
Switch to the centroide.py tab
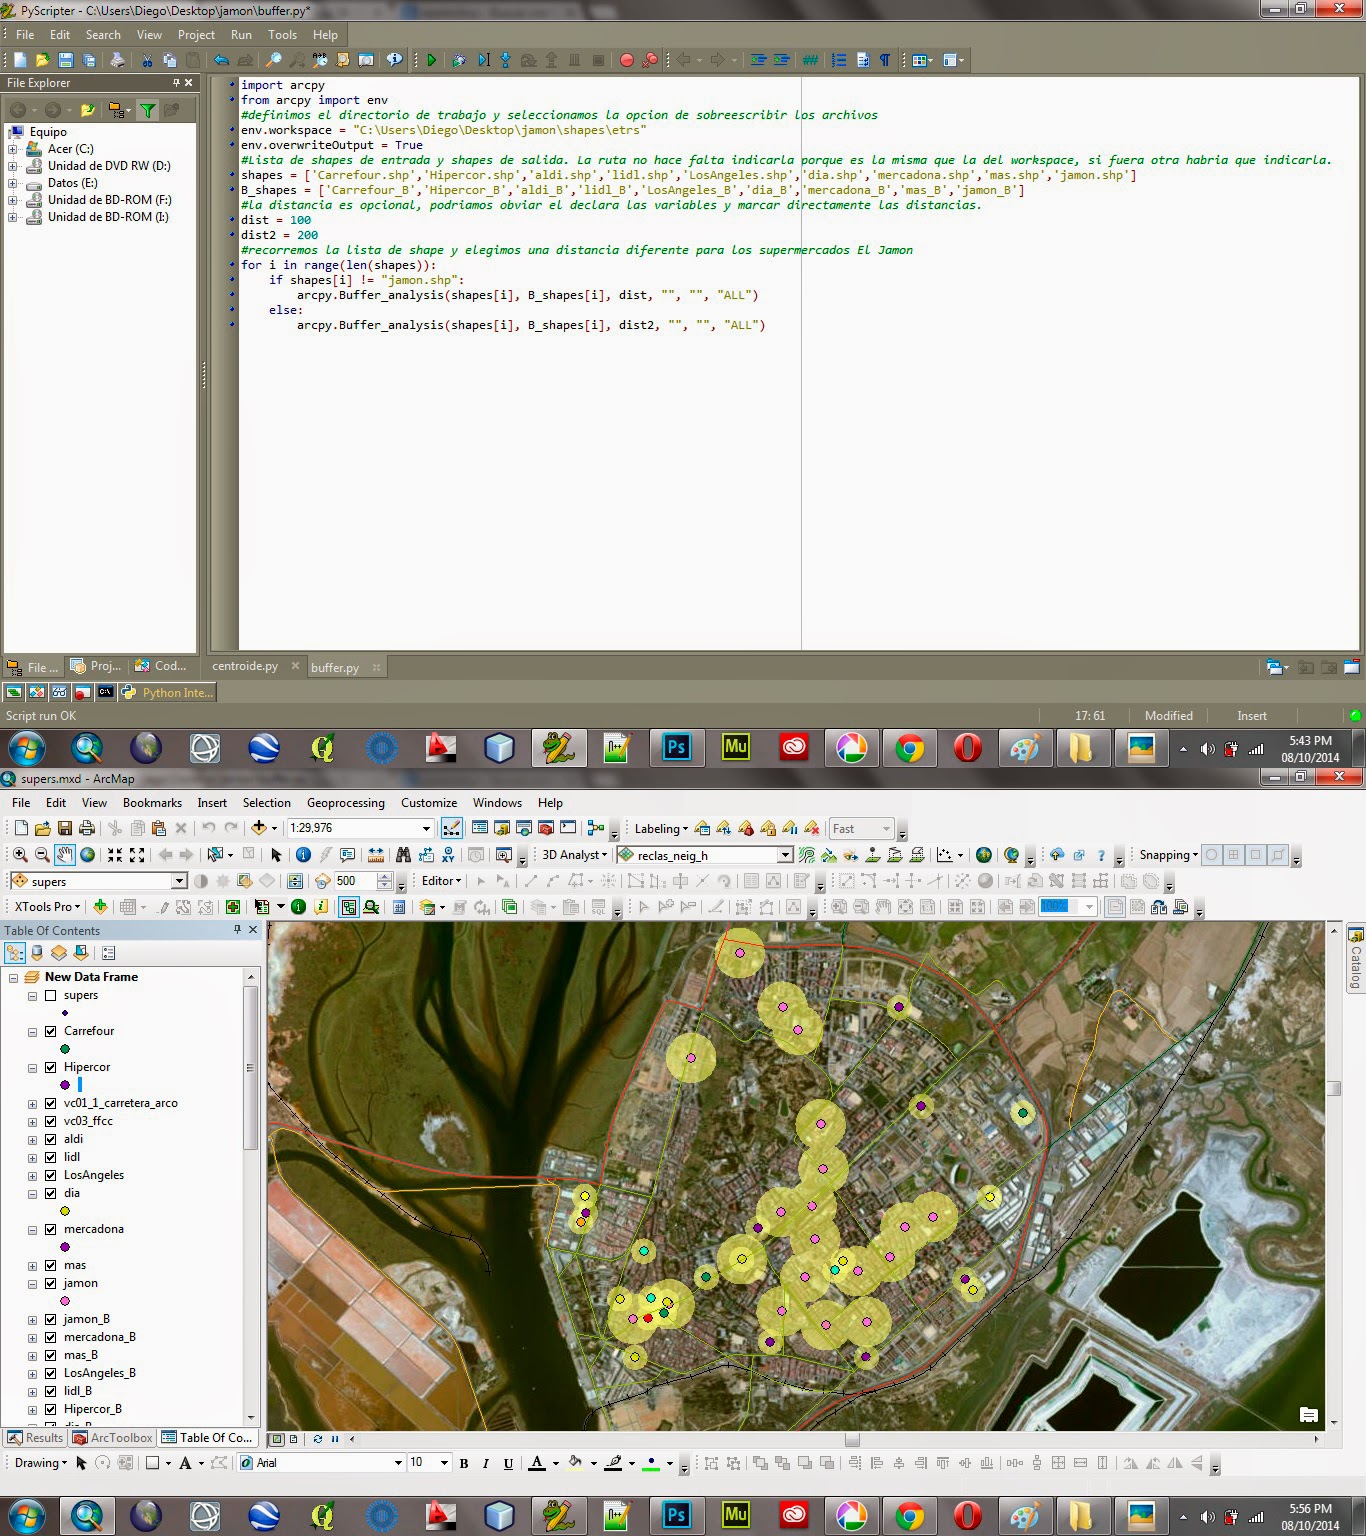pyautogui.click(x=245, y=666)
